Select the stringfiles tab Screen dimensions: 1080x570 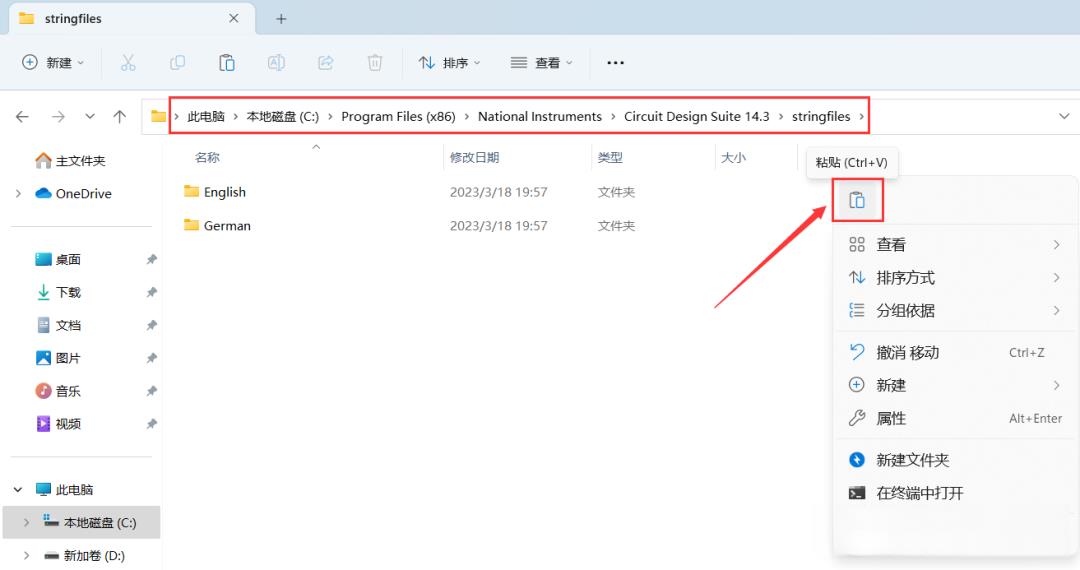131,19
